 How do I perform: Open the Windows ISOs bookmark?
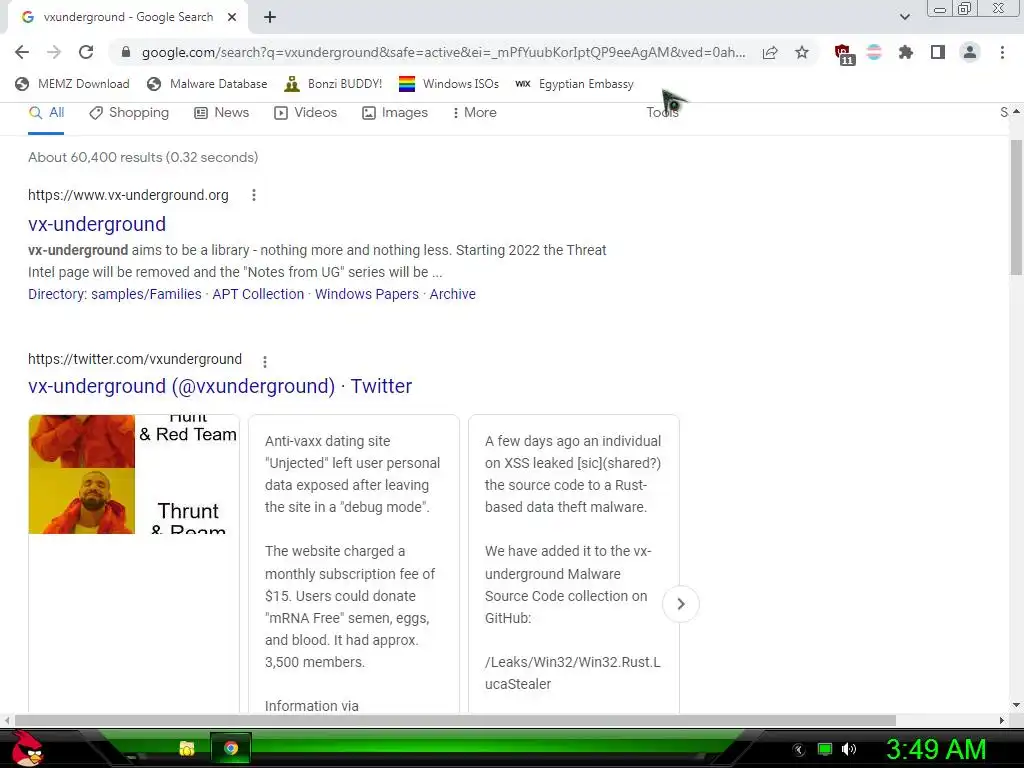point(449,84)
